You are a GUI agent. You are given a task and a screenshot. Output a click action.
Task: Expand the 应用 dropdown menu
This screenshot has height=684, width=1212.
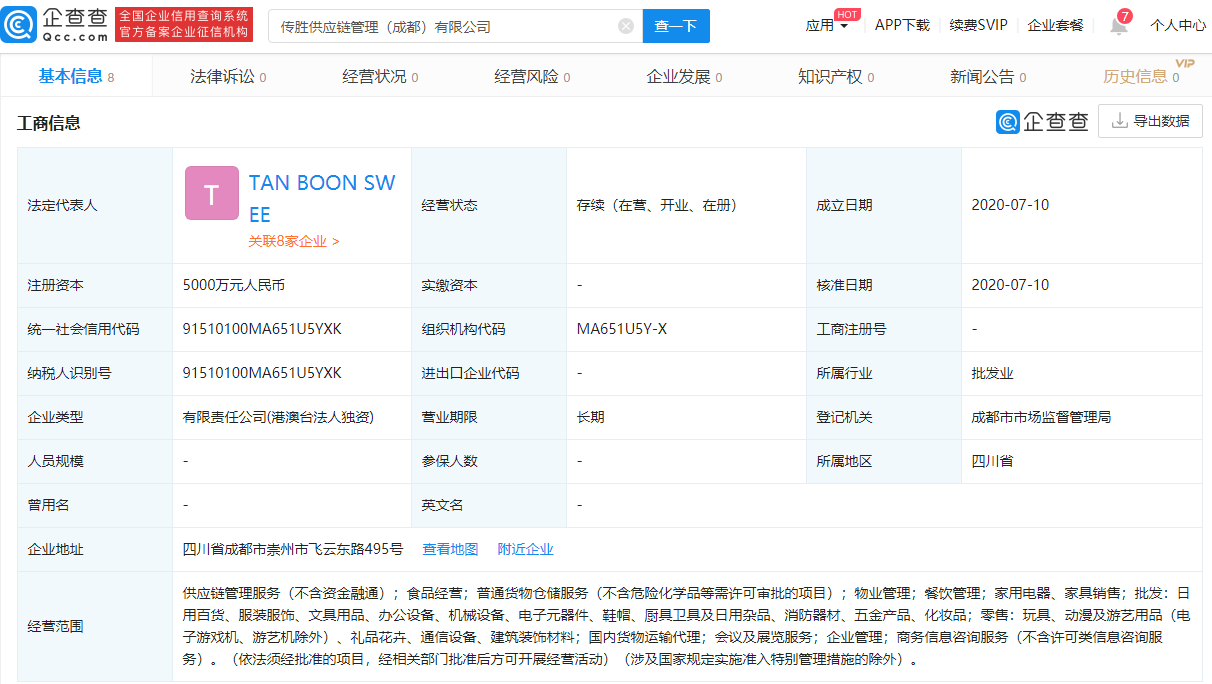tap(827, 26)
